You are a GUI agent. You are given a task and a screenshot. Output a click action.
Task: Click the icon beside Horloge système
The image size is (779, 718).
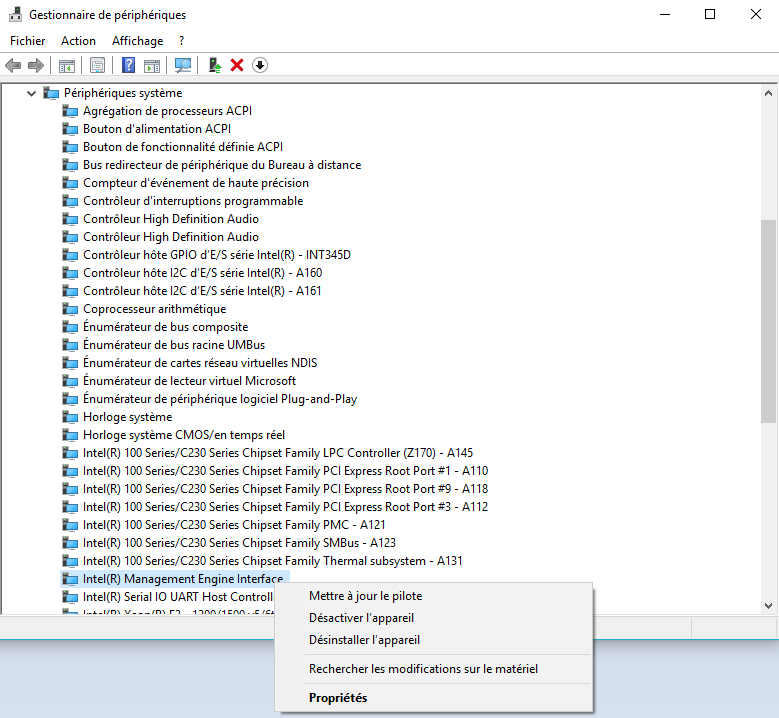point(70,417)
